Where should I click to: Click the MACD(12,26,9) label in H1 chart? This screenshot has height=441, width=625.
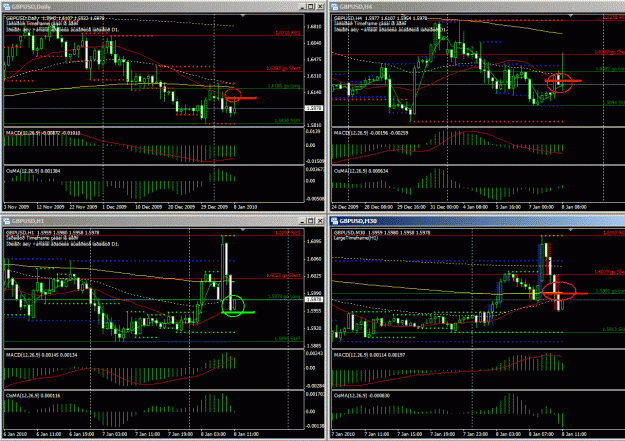click(x=41, y=355)
